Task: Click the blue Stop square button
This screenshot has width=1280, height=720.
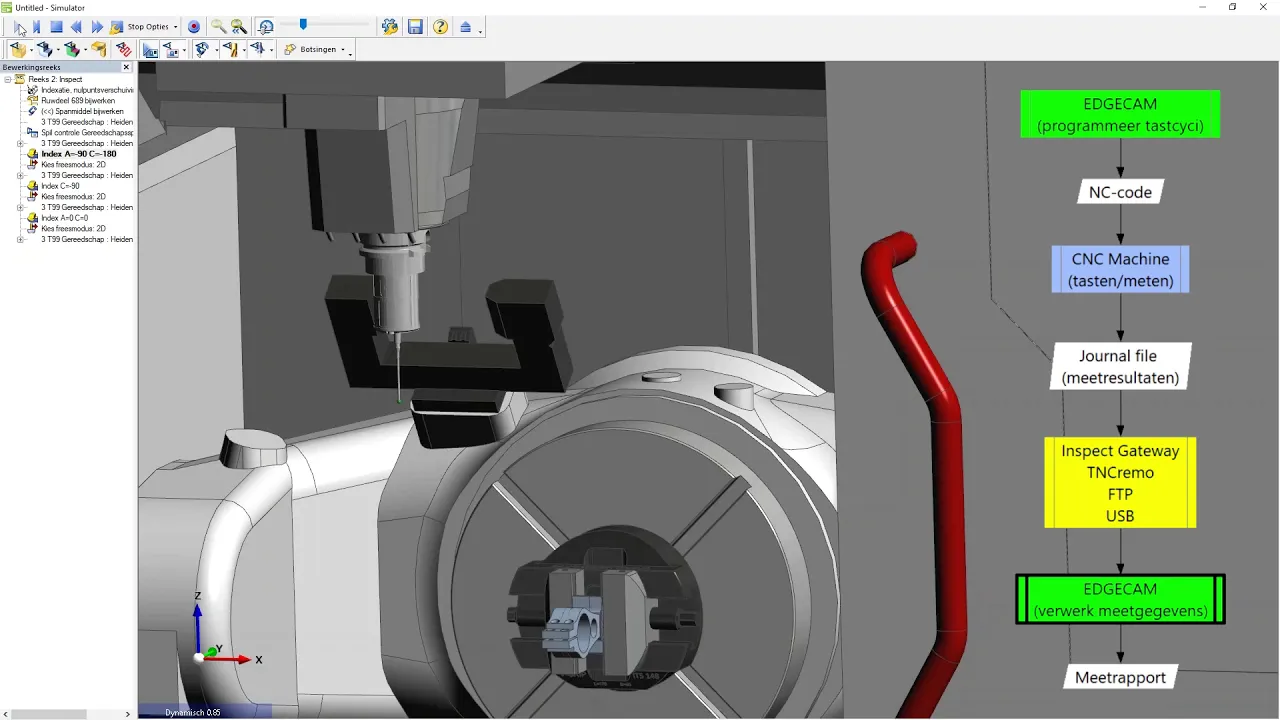Action: pyautogui.click(x=56, y=27)
